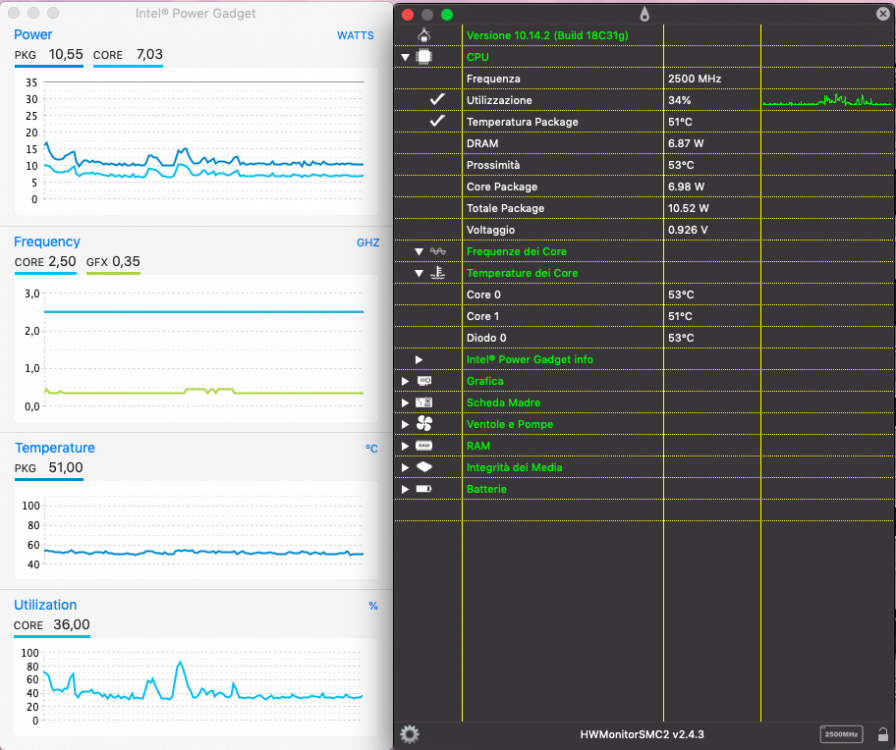Open HWMonitor settings gear icon
The width and height of the screenshot is (896, 750).
409,734
